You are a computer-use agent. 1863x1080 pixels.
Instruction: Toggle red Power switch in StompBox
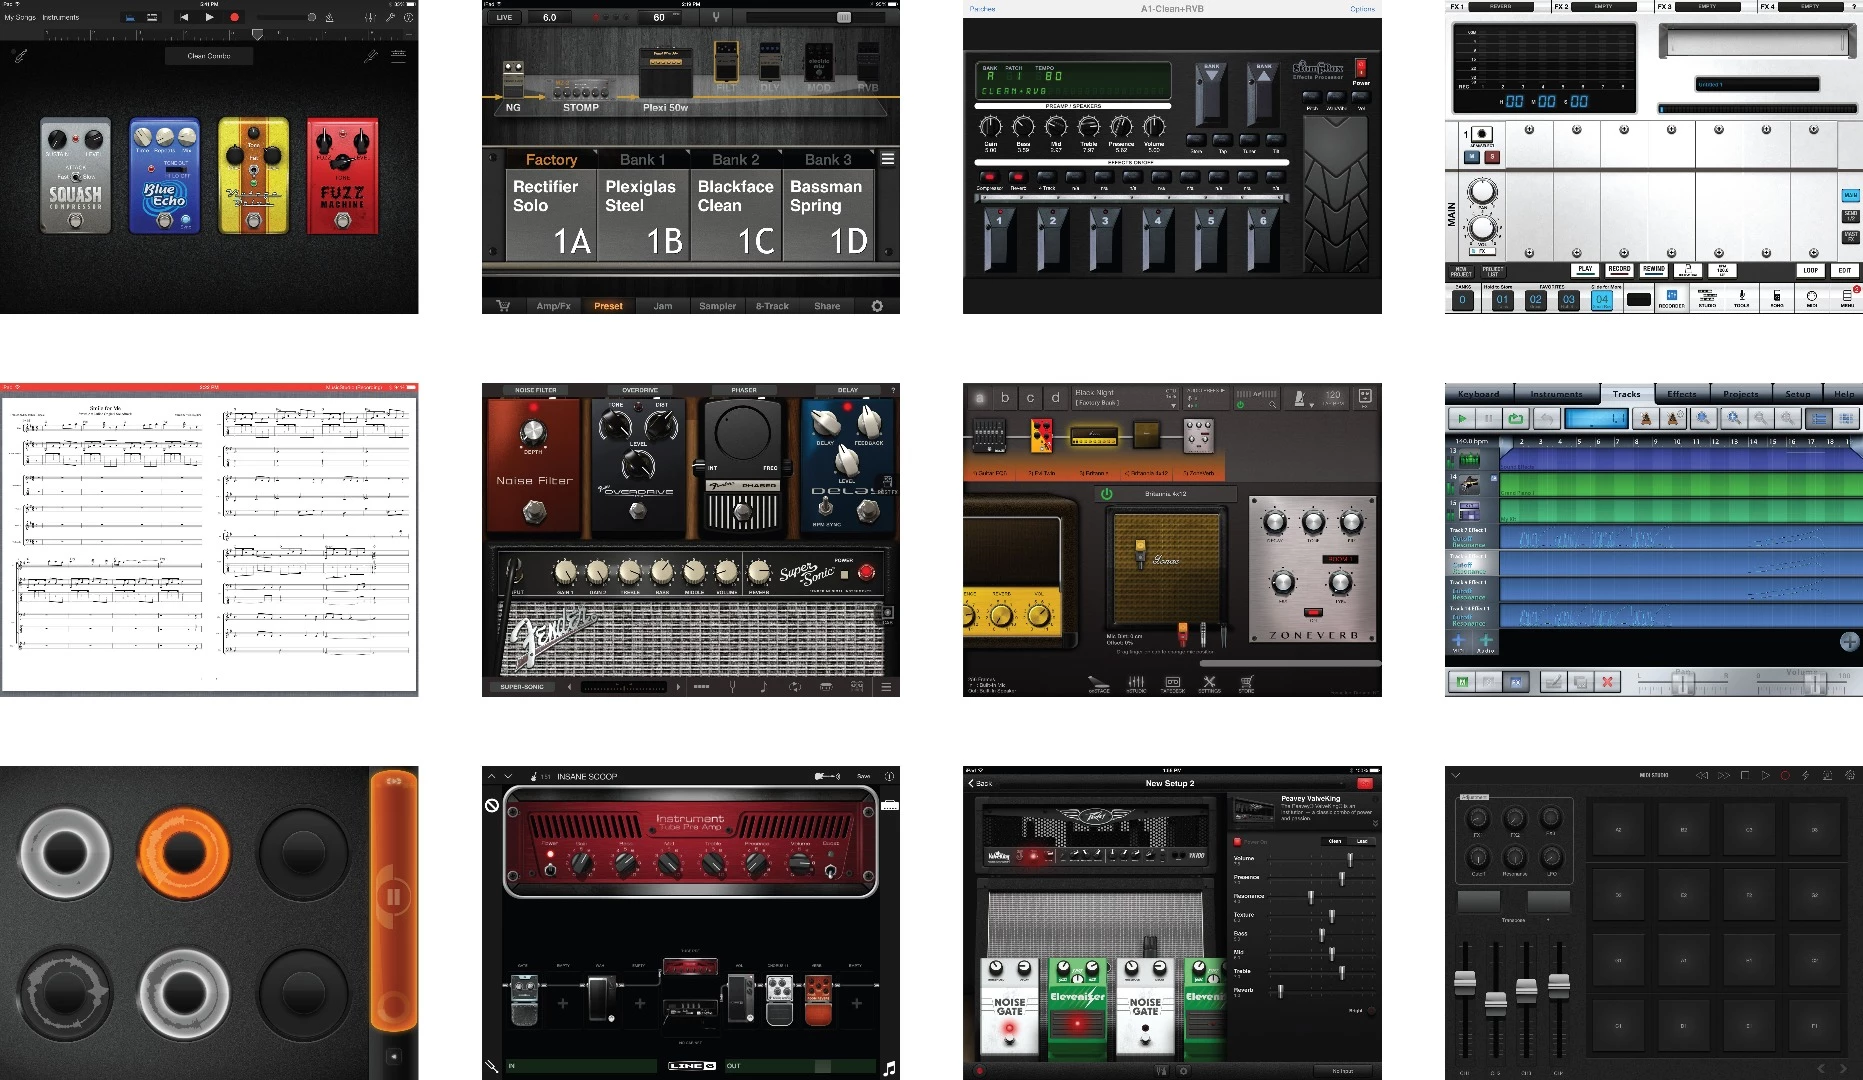coord(1360,68)
